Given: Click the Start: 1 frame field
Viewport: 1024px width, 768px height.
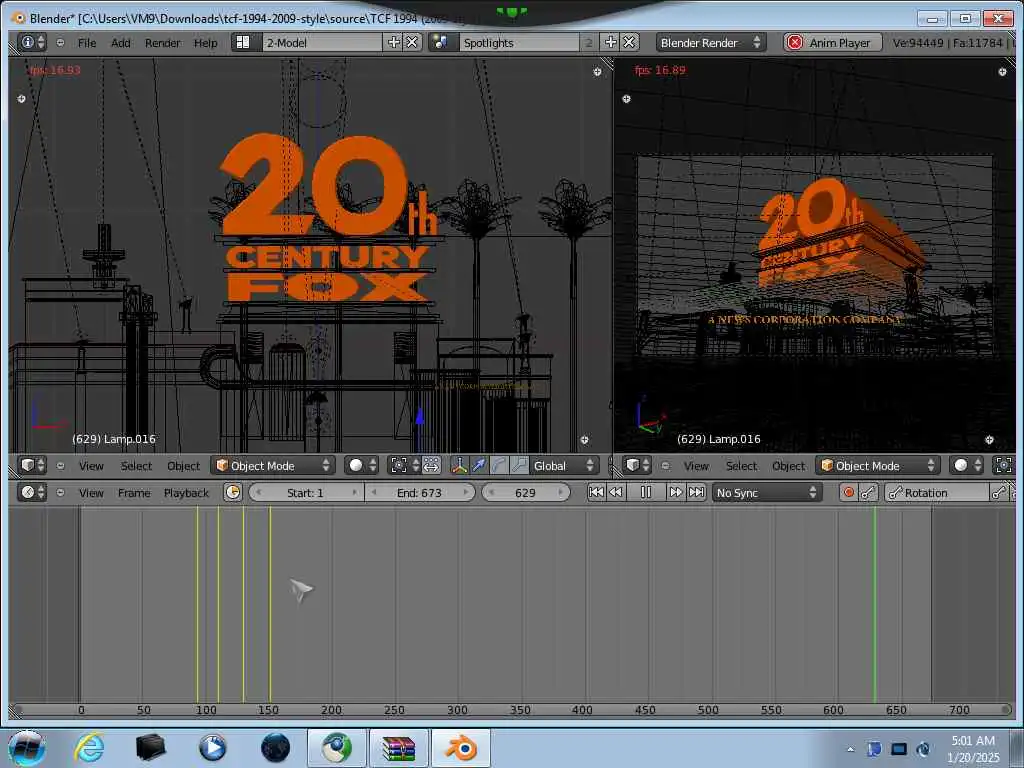Looking at the screenshot, I should pos(306,492).
